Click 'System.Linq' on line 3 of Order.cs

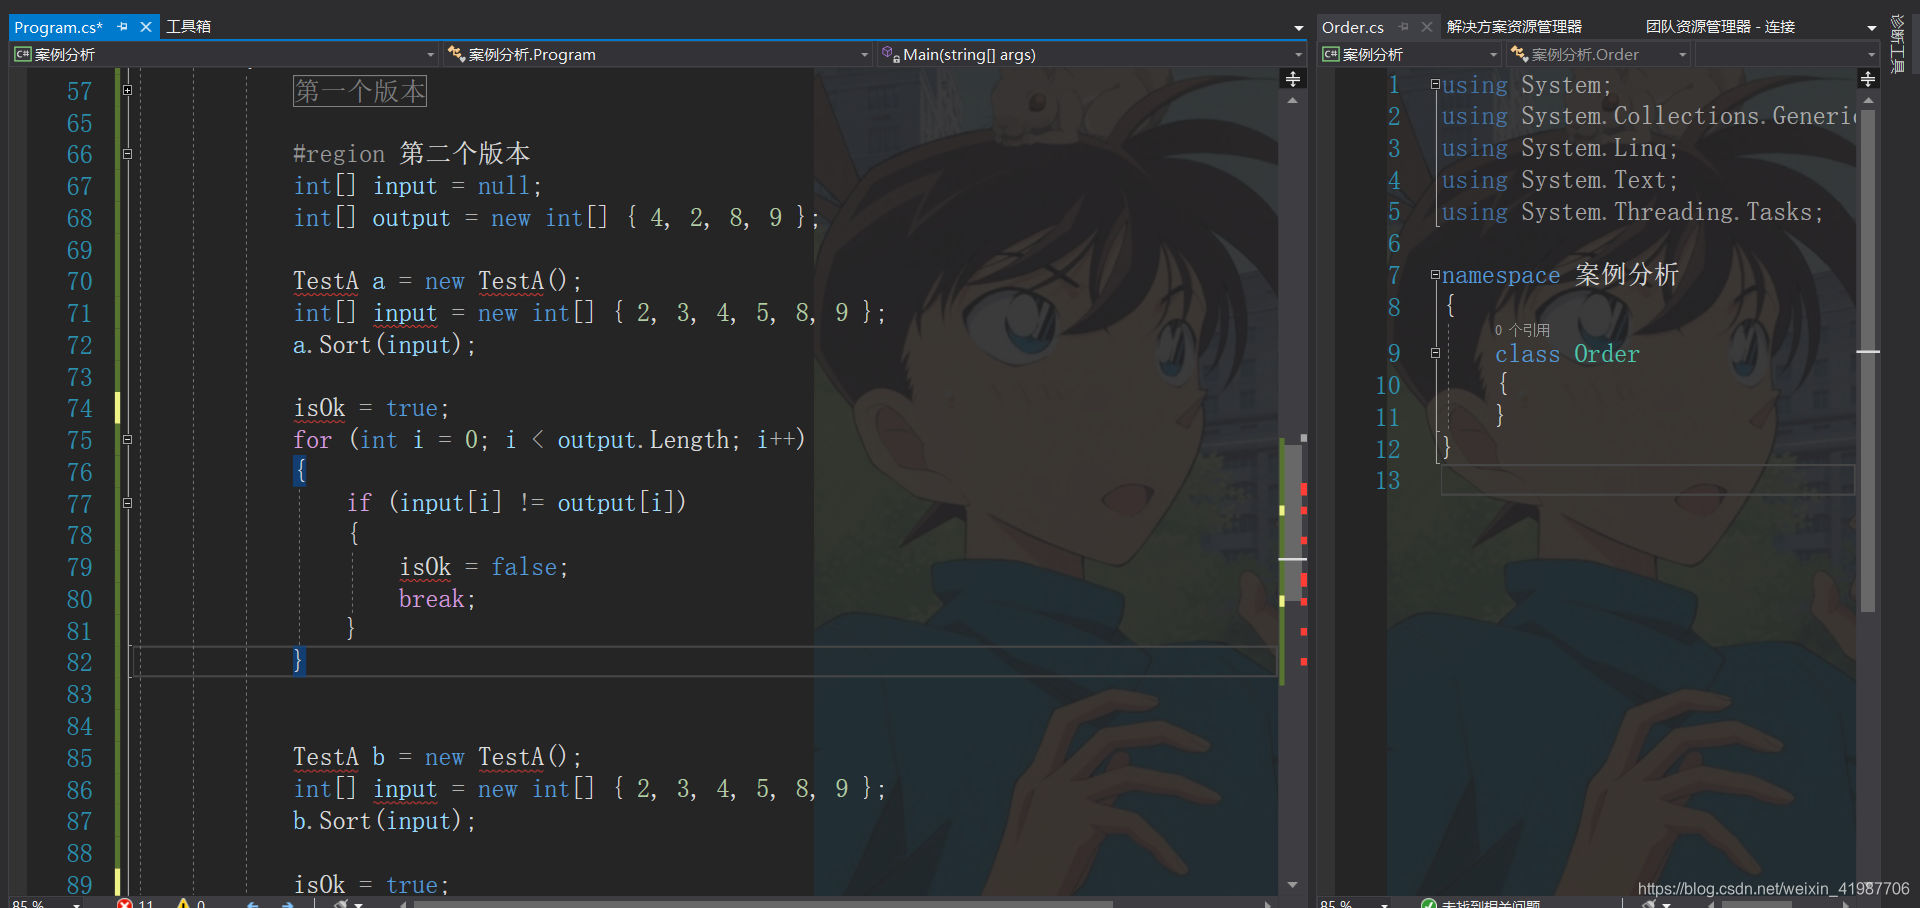click(x=1594, y=148)
